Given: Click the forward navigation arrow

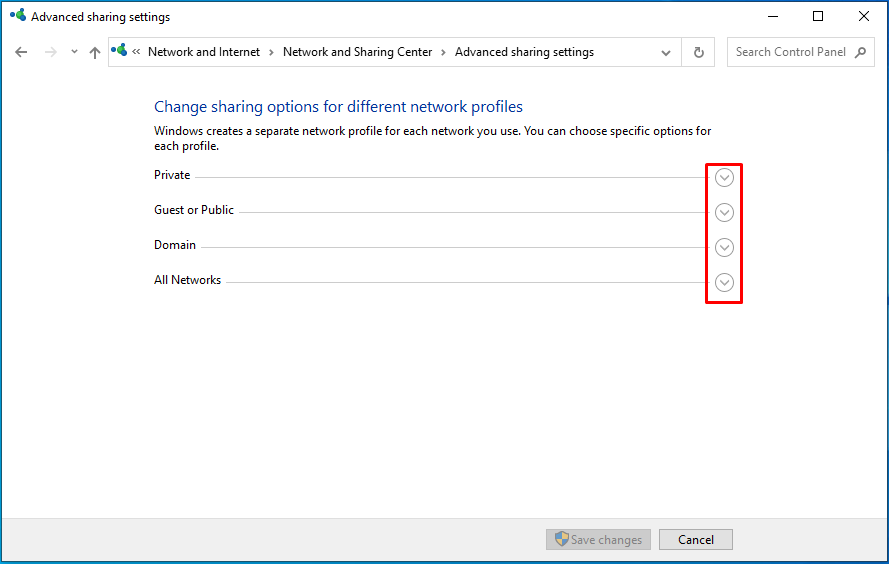Looking at the screenshot, I should pyautogui.click(x=50, y=52).
